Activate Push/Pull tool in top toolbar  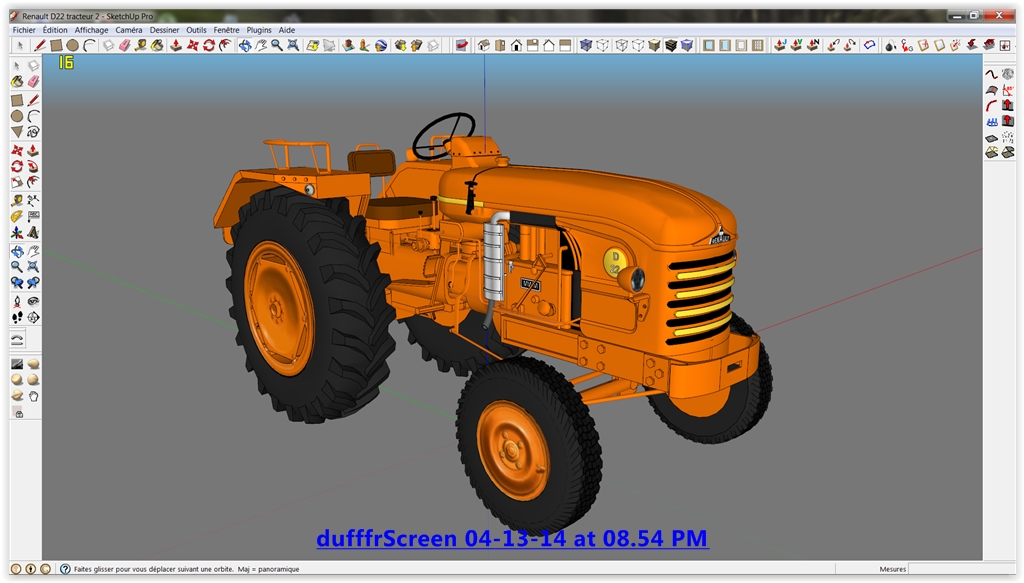click(176, 45)
